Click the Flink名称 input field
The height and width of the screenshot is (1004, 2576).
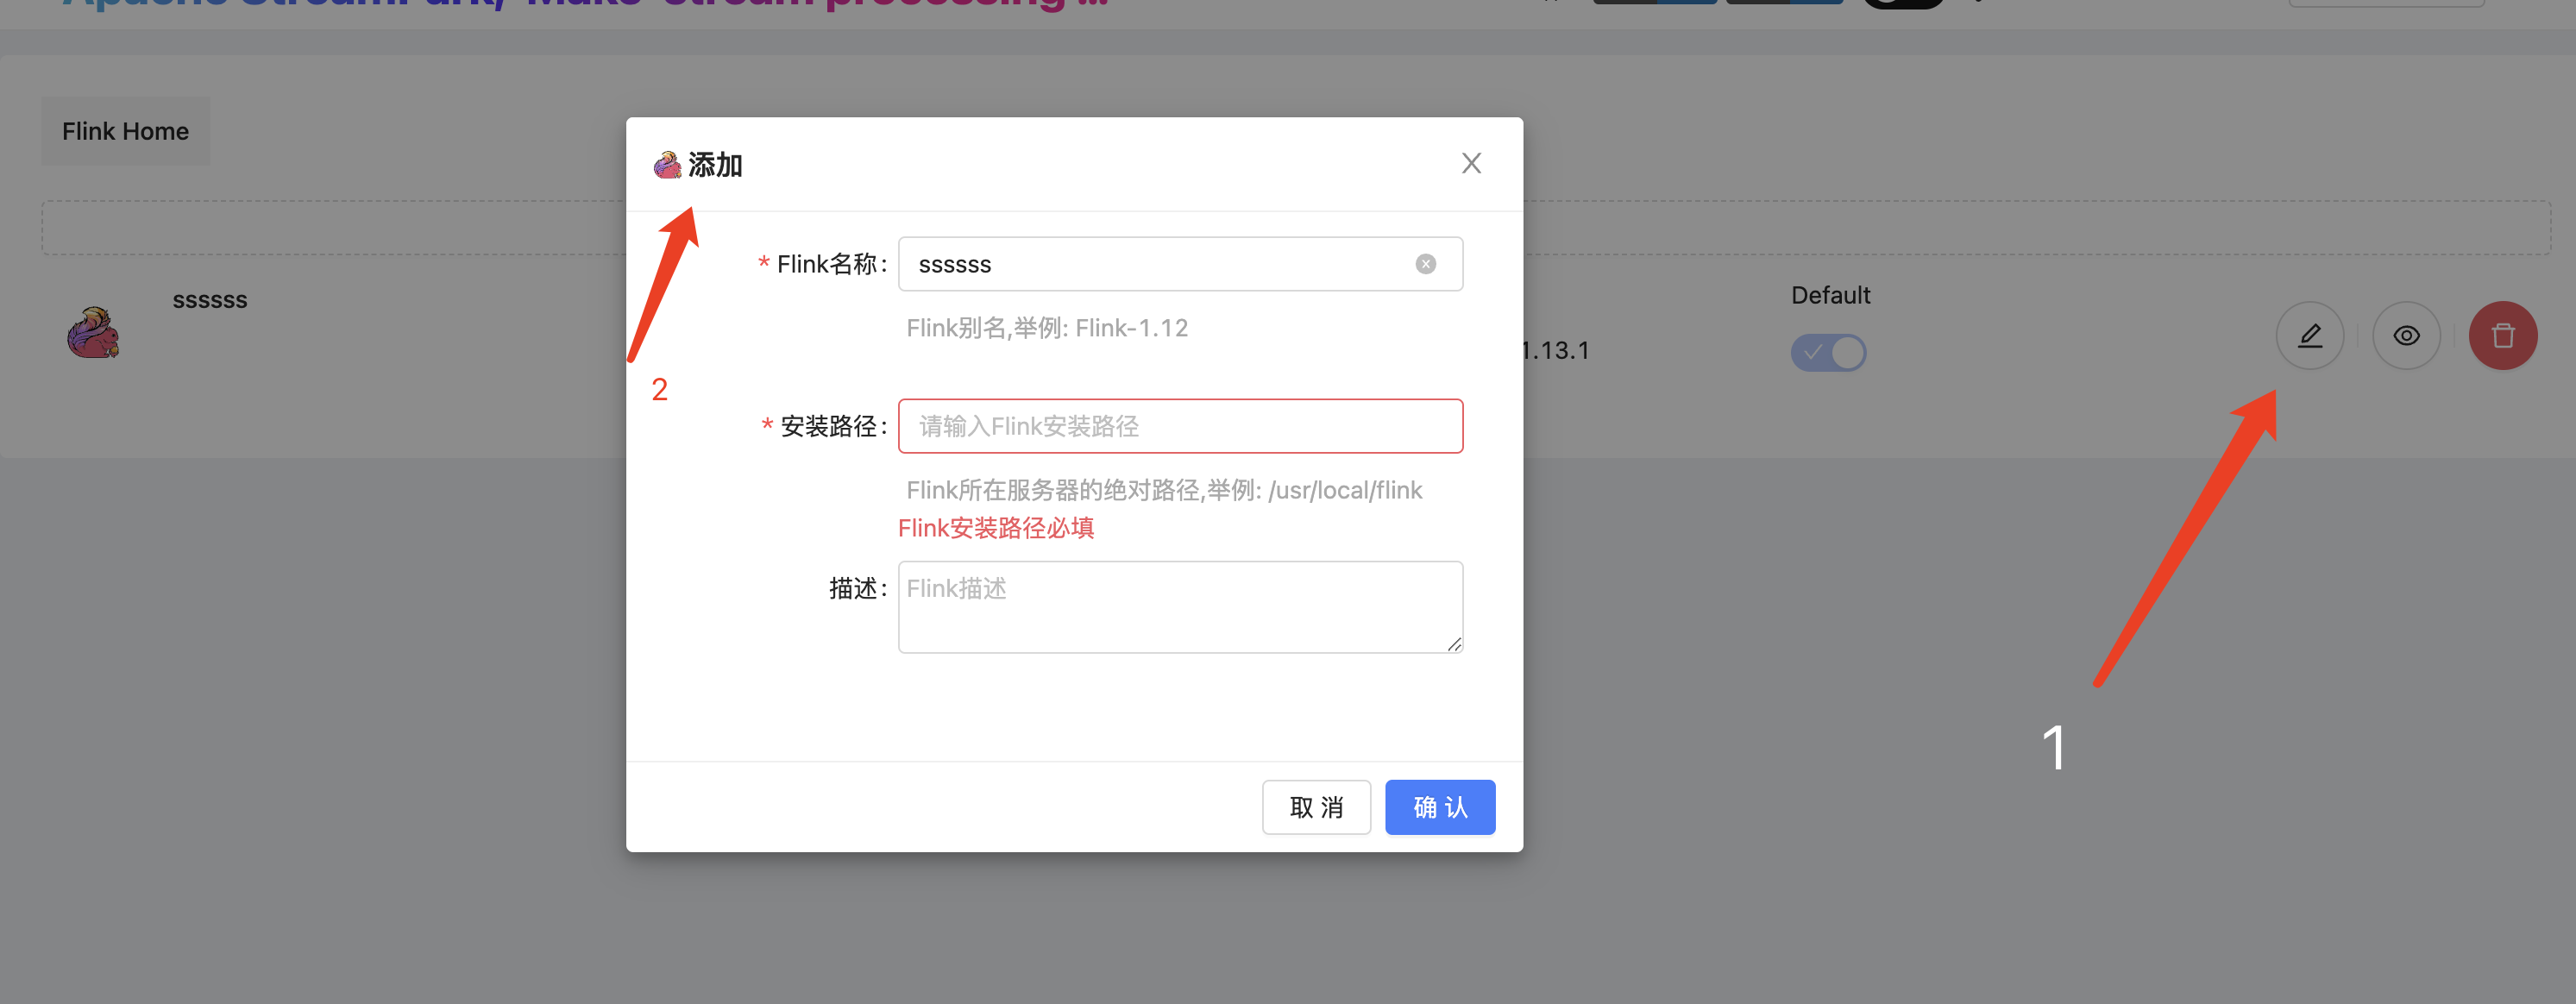coord(1180,264)
